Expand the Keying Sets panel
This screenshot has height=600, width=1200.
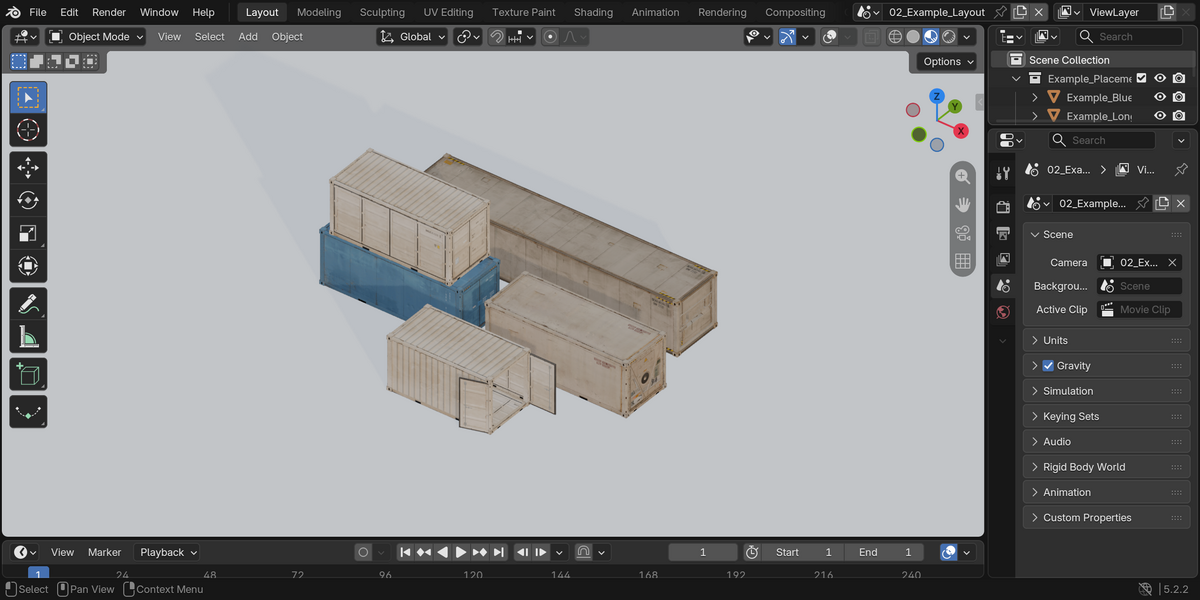tap(1106, 416)
